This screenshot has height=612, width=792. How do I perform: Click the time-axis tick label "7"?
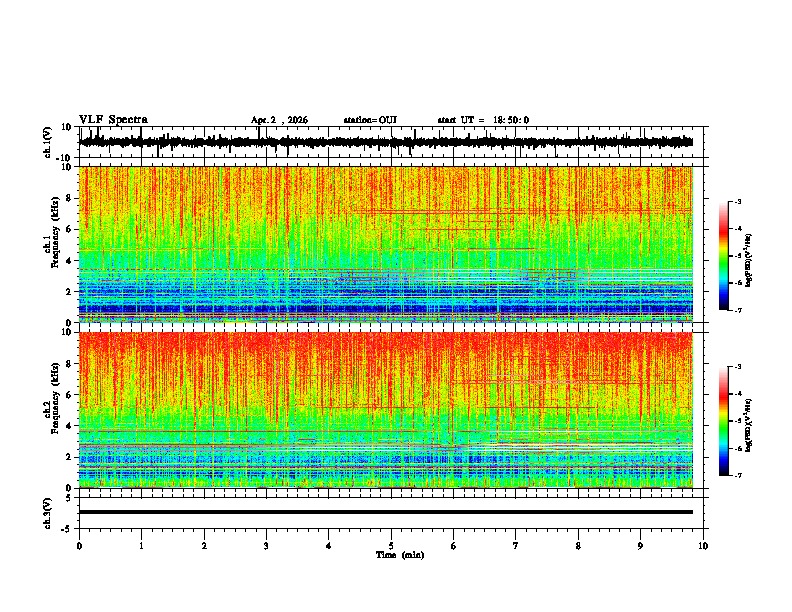[516, 546]
